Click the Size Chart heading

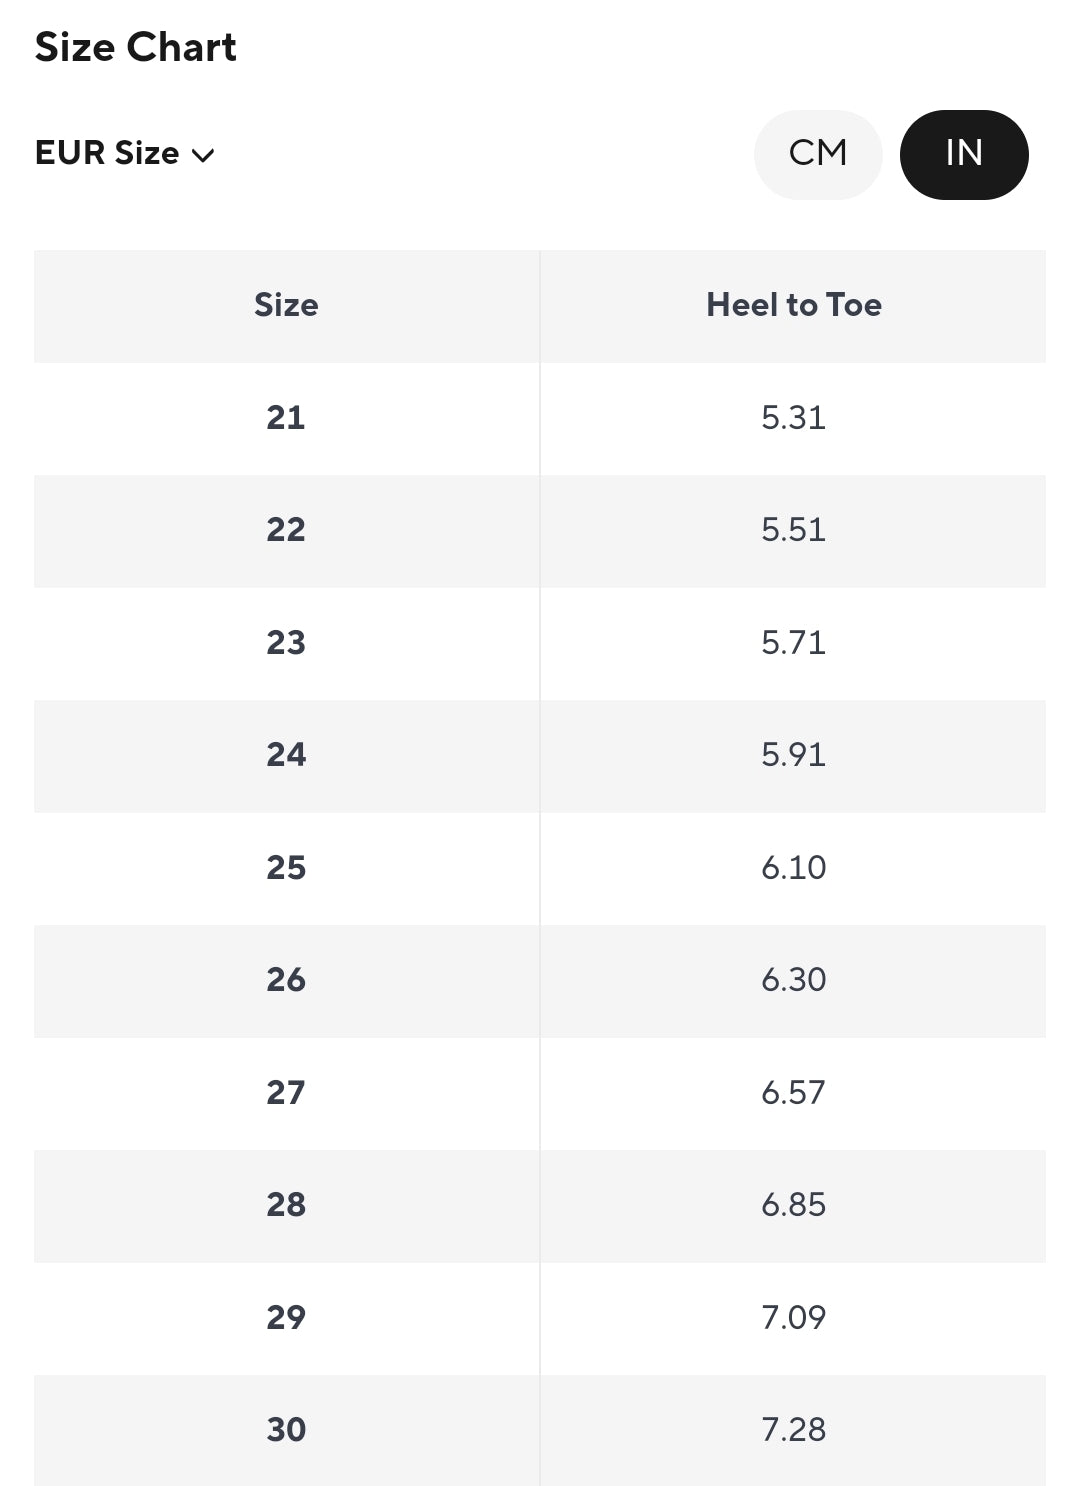click(x=136, y=47)
